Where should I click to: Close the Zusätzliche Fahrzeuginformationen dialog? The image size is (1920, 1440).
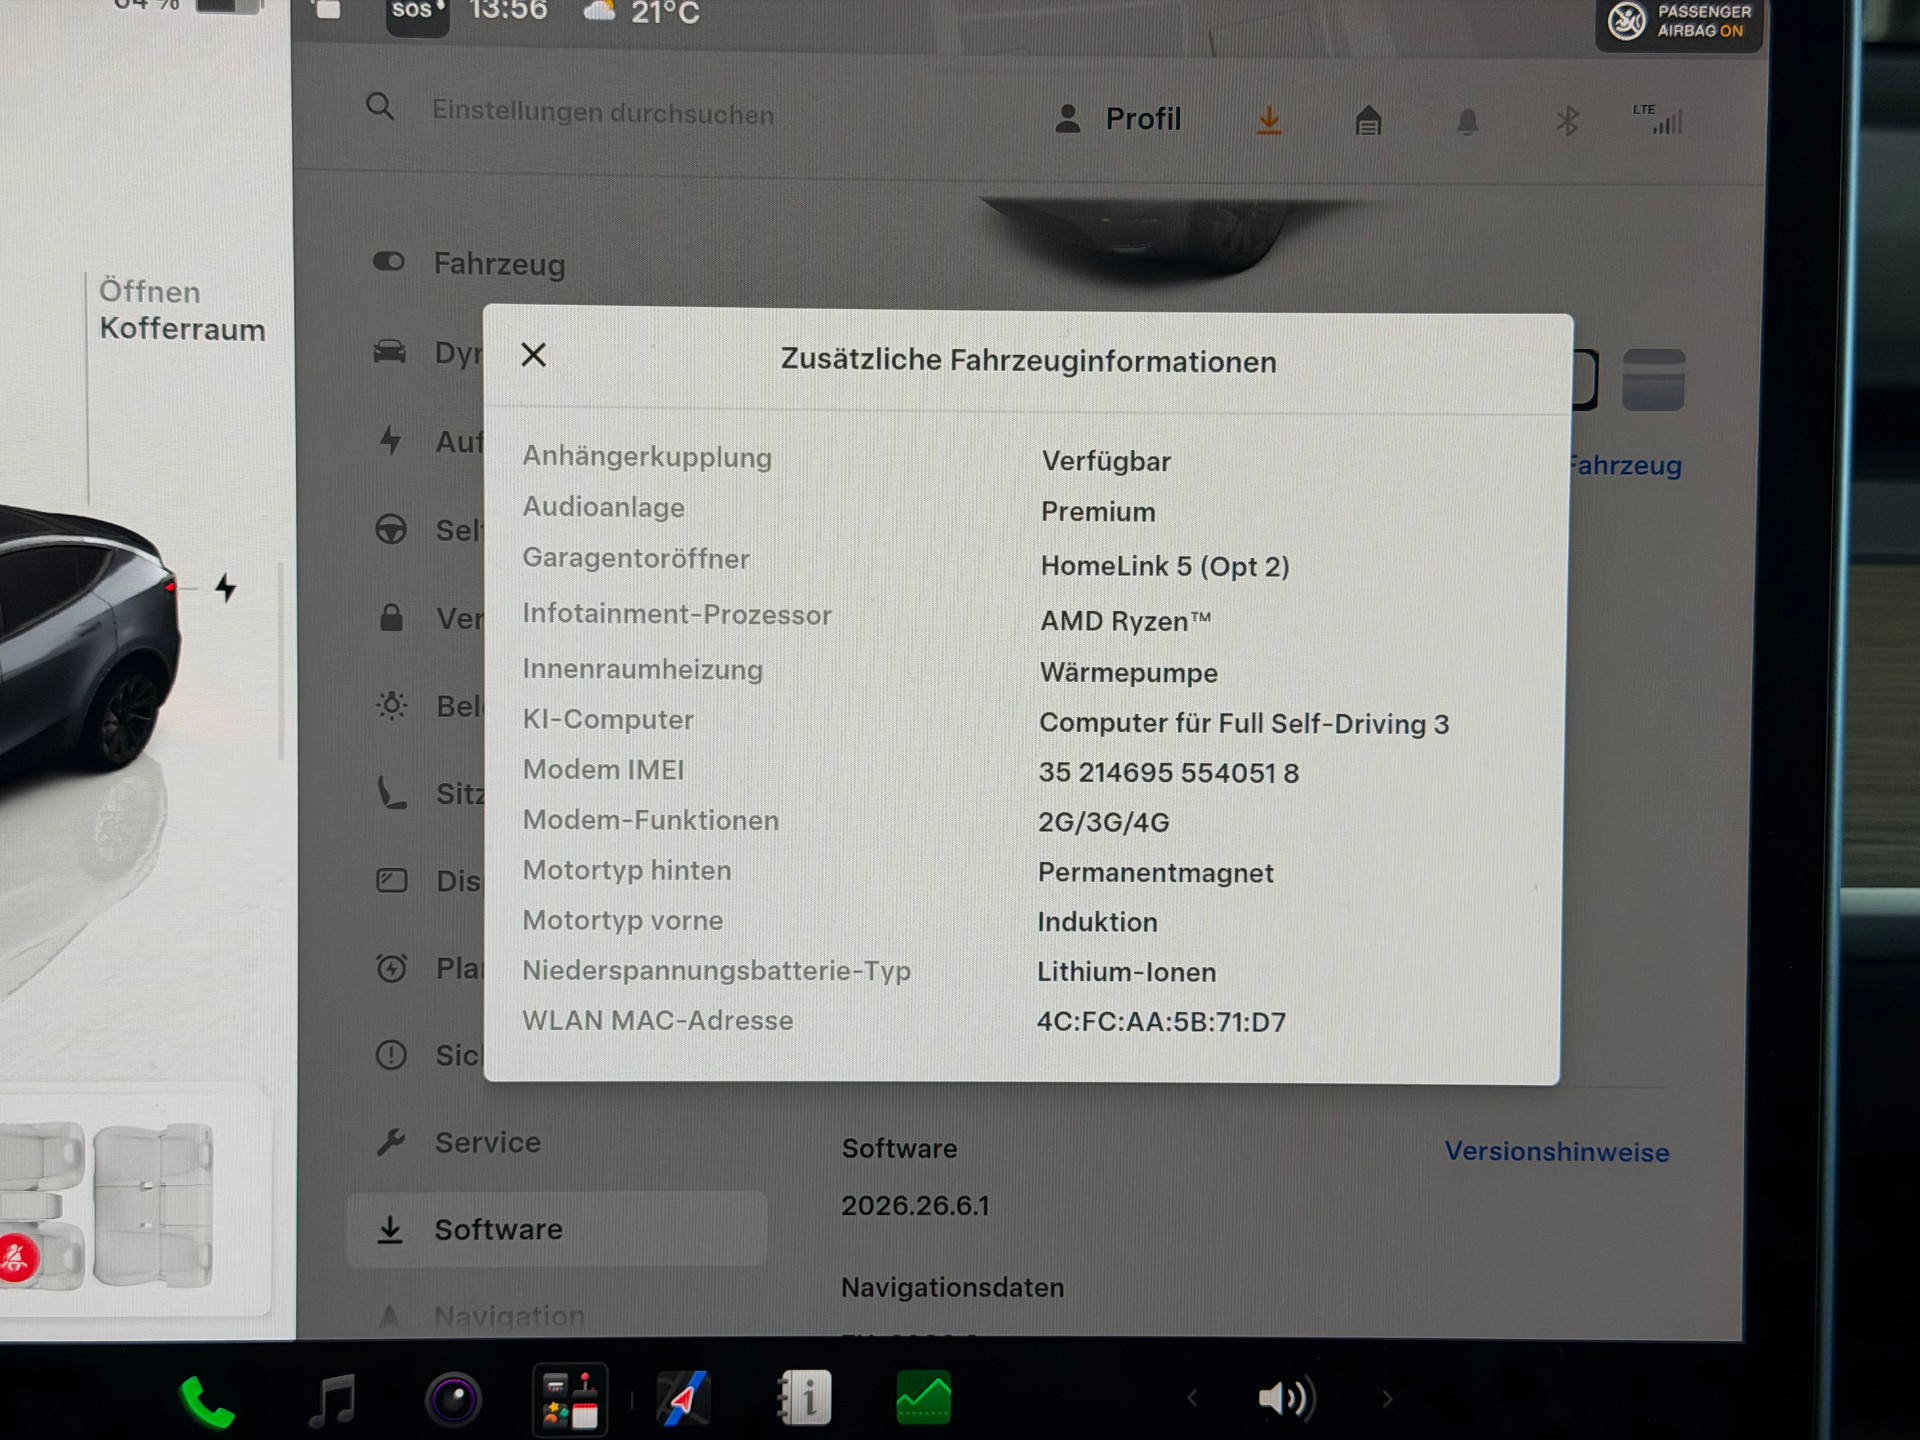534,354
